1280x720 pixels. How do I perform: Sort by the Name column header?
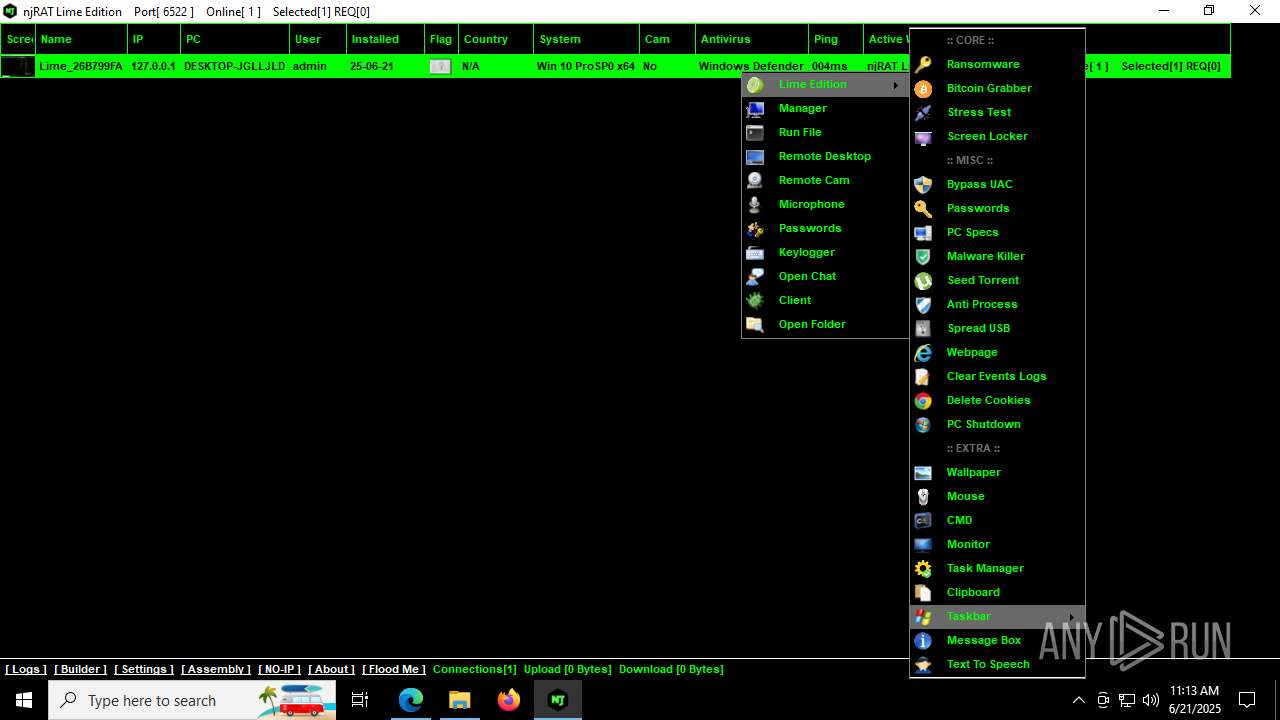click(82, 39)
